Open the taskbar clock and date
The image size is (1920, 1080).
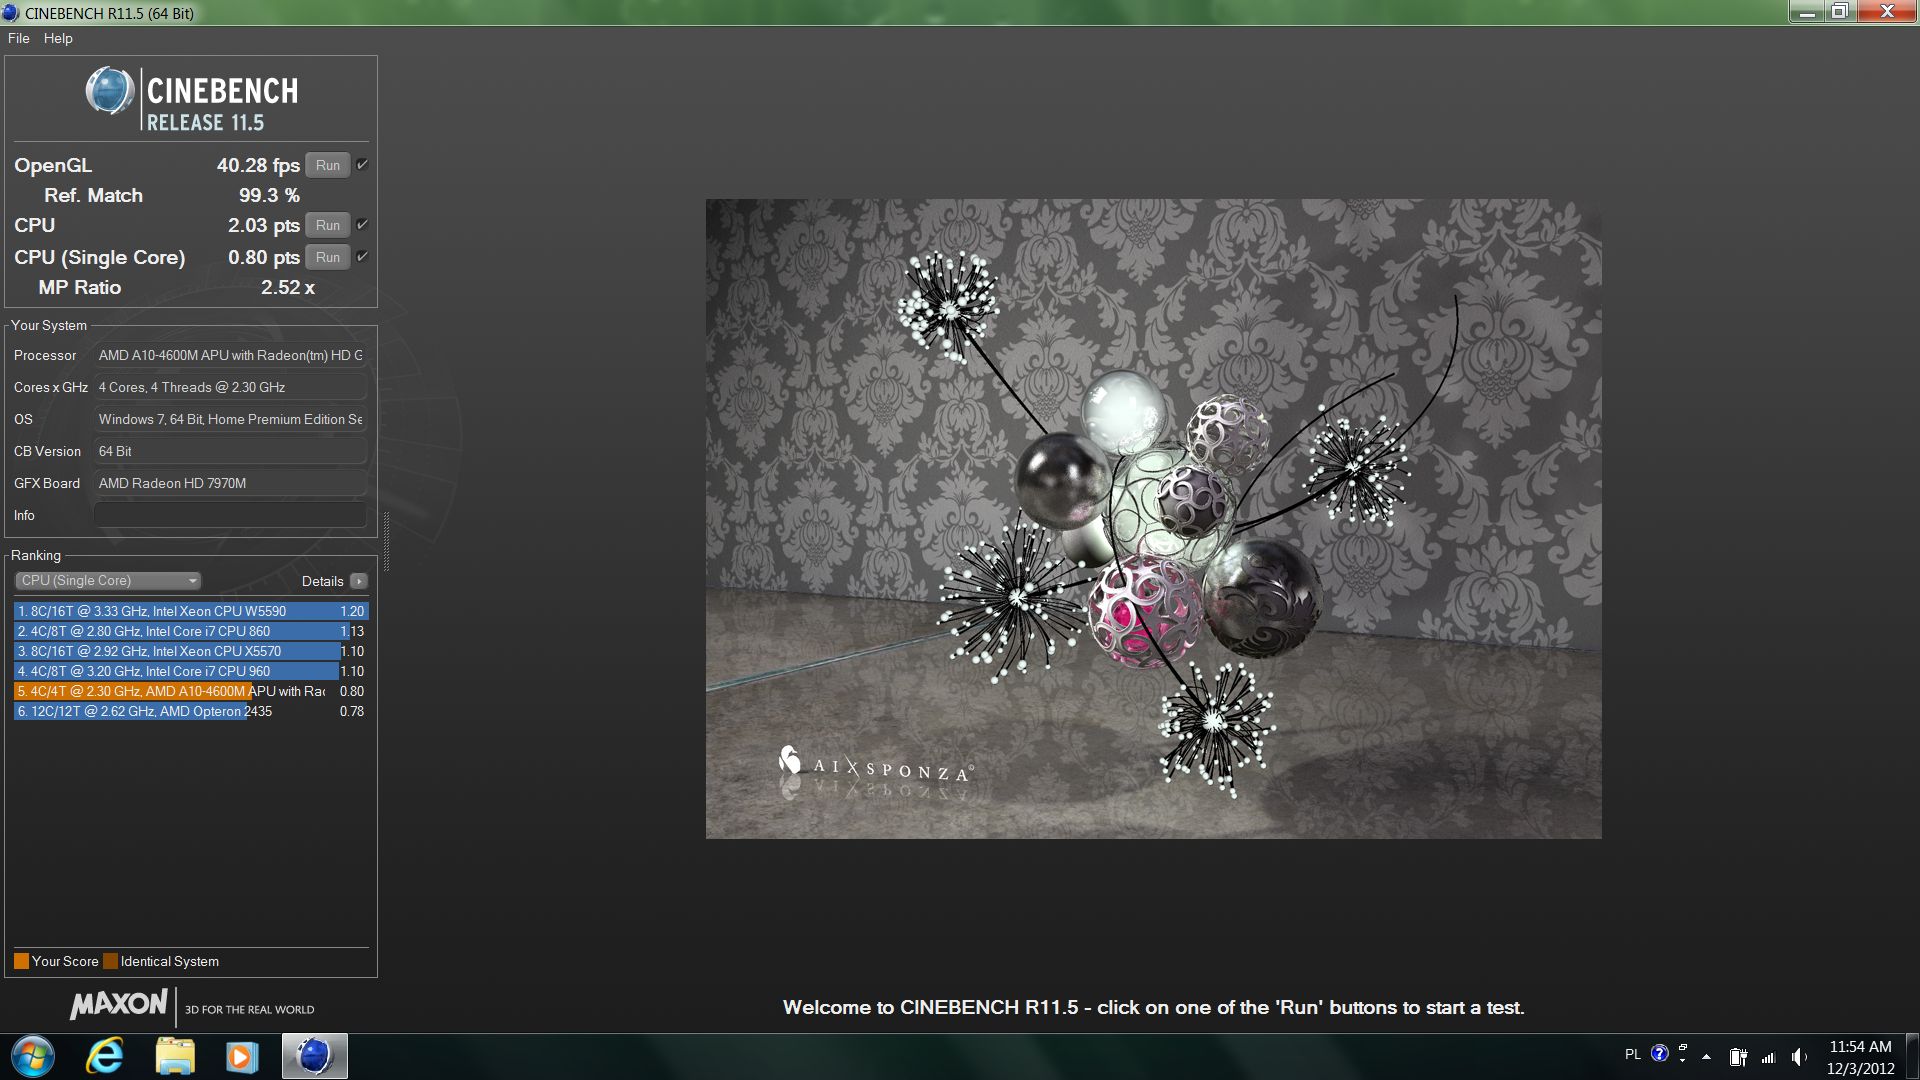point(1860,1057)
